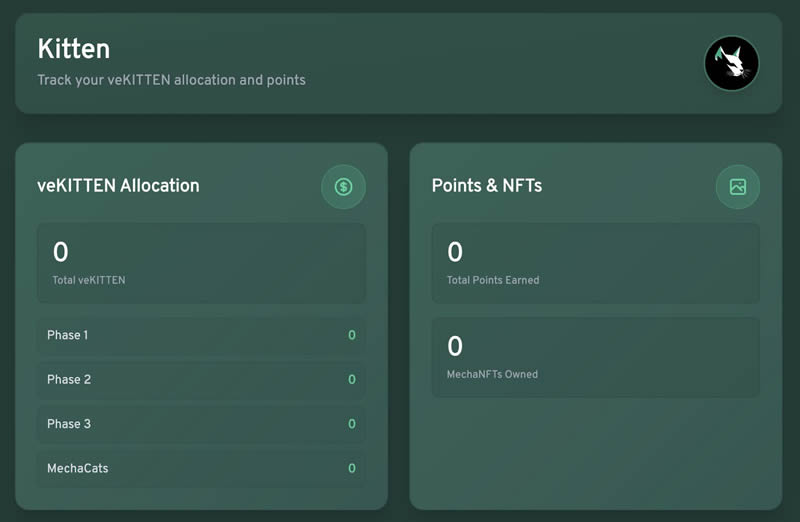Click the 'Total veKITTEN' caption text
Screen dimensions: 800x522
(89, 281)
